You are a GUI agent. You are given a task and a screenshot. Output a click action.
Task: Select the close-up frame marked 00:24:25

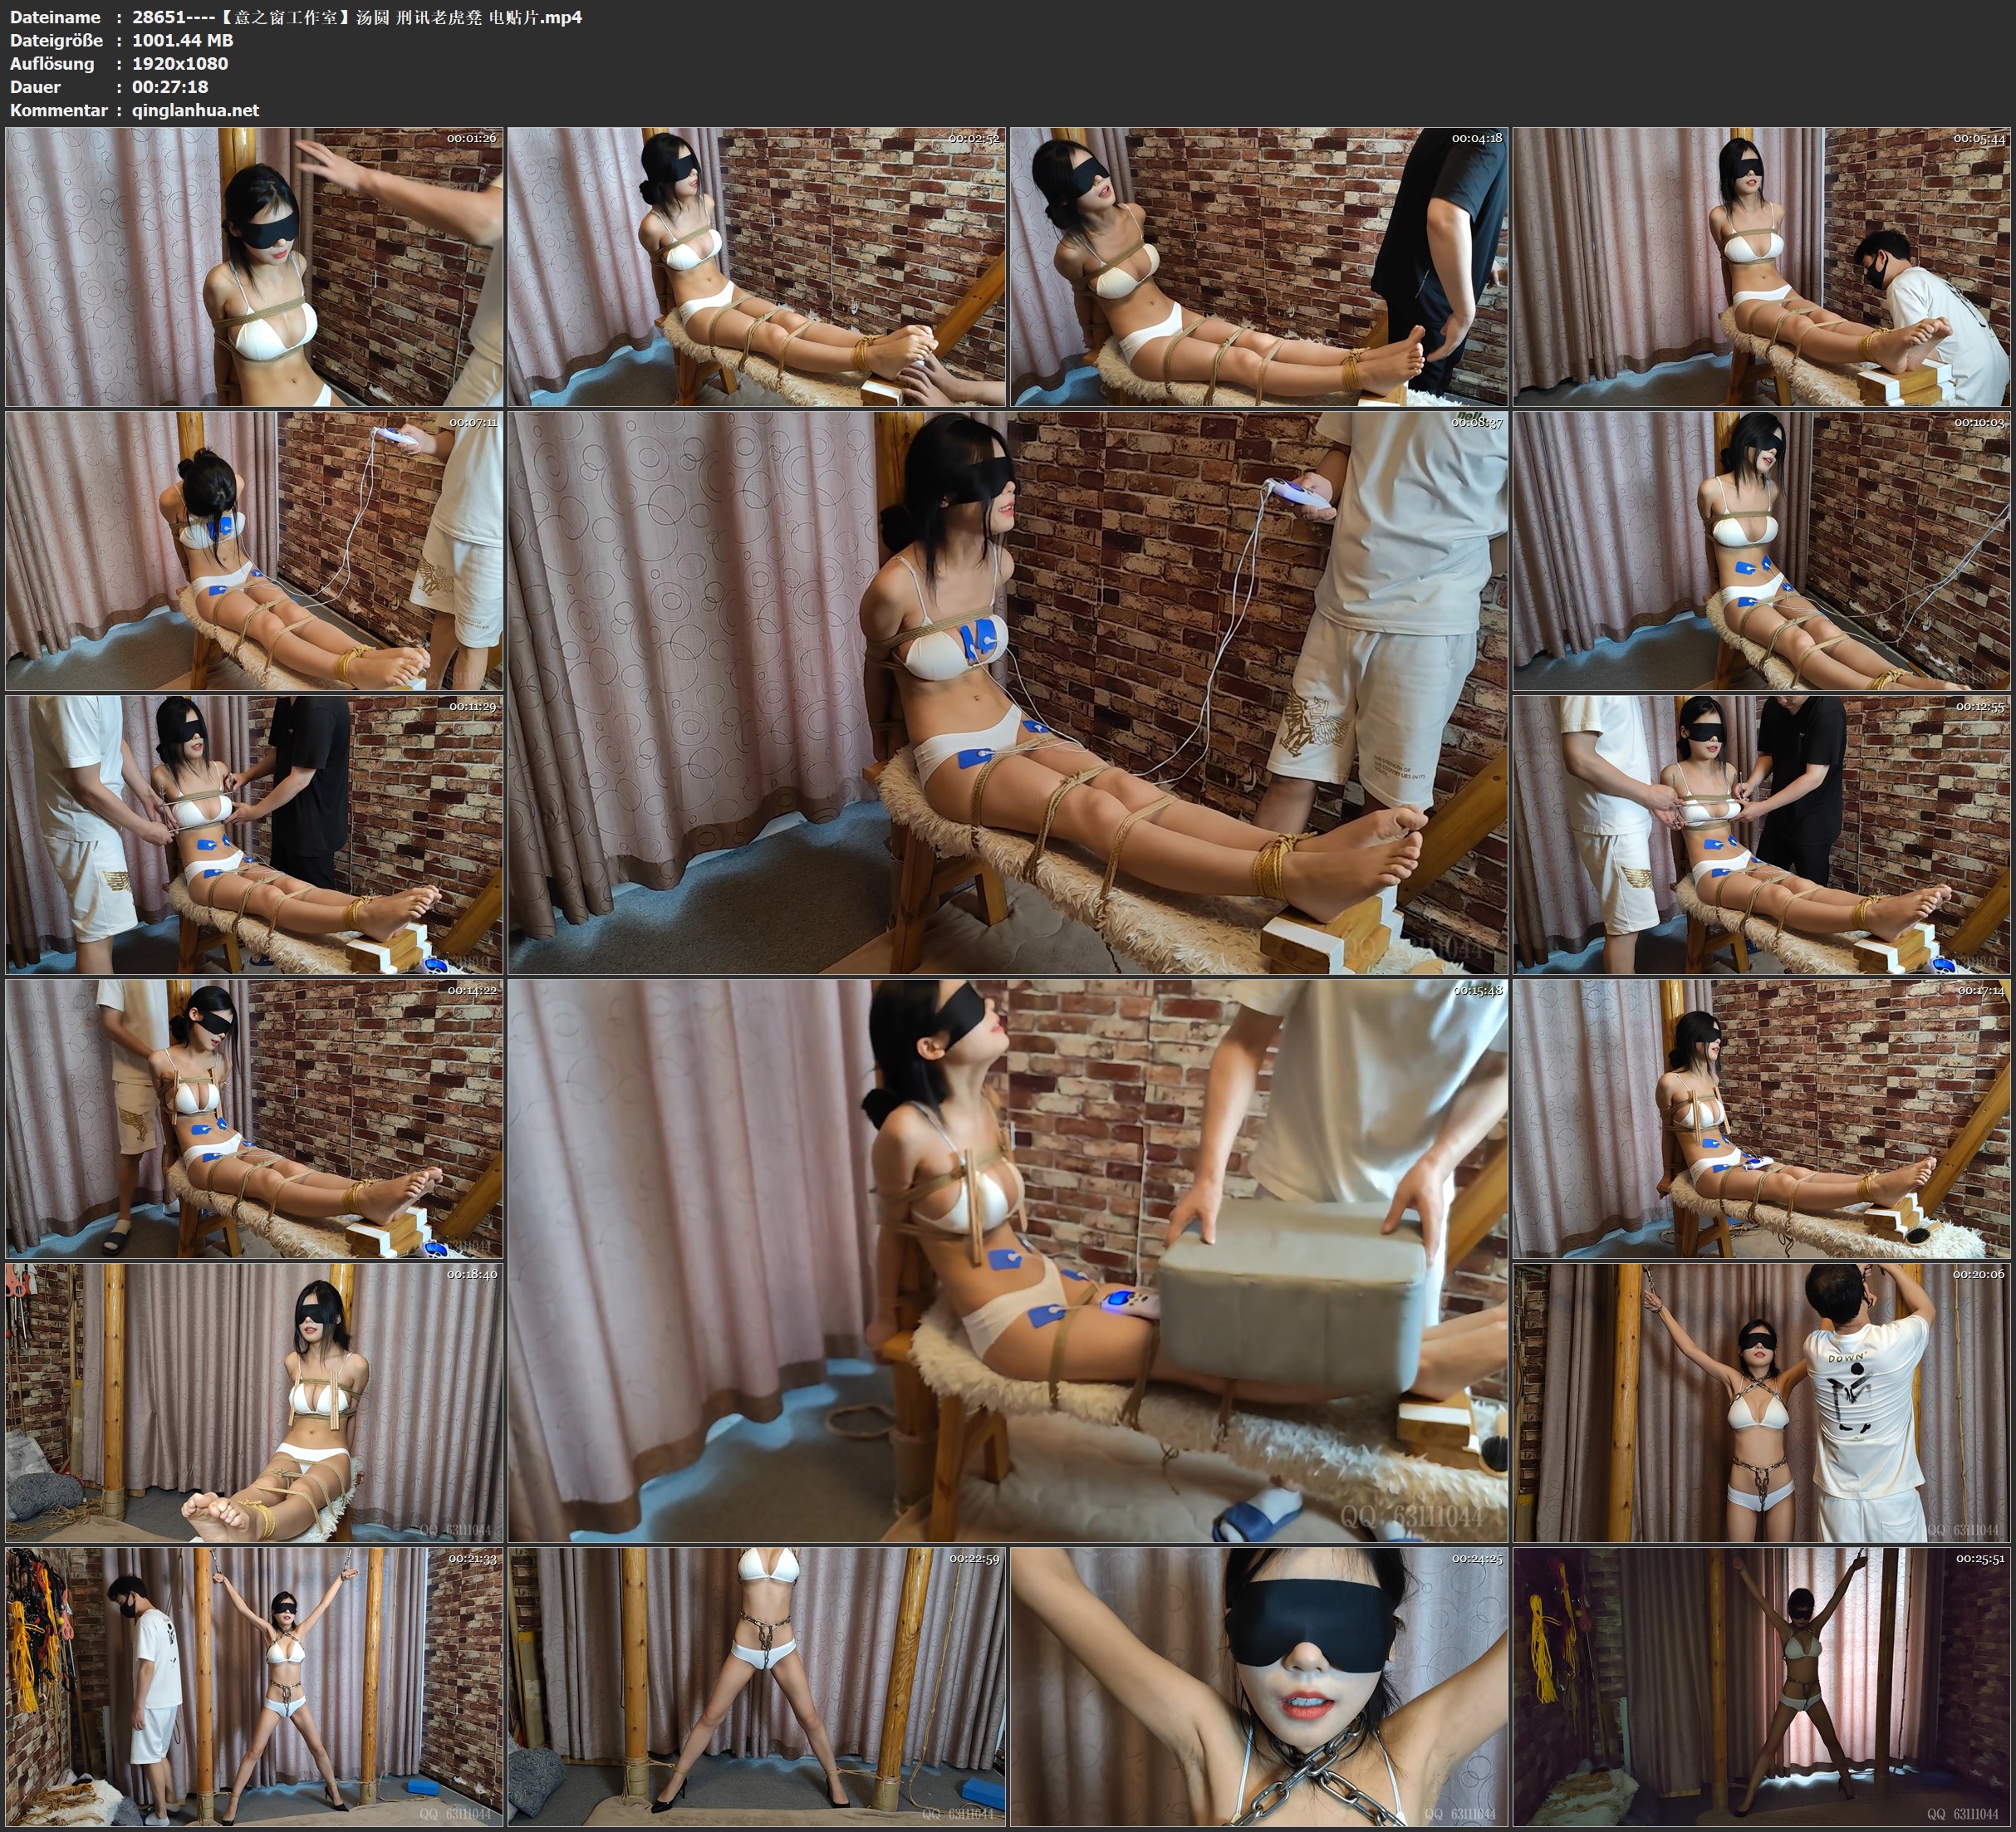click(x=1259, y=1686)
